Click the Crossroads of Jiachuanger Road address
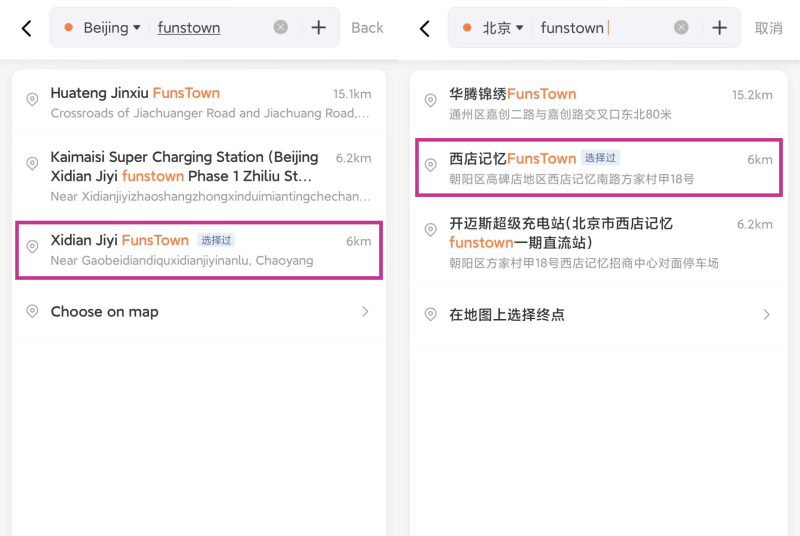 point(210,113)
